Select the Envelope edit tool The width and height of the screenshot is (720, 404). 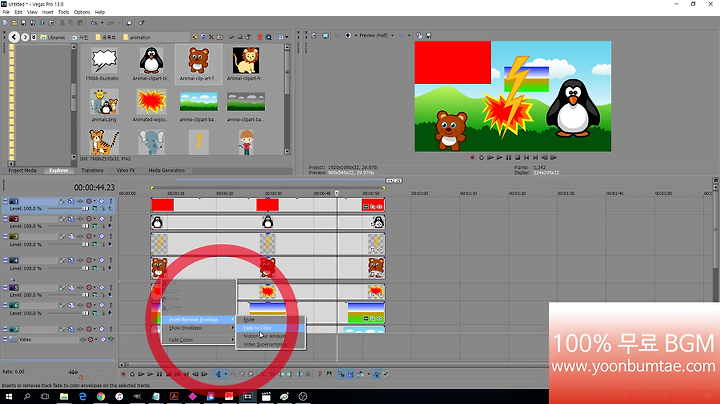pyautogui.click(x=233, y=374)
